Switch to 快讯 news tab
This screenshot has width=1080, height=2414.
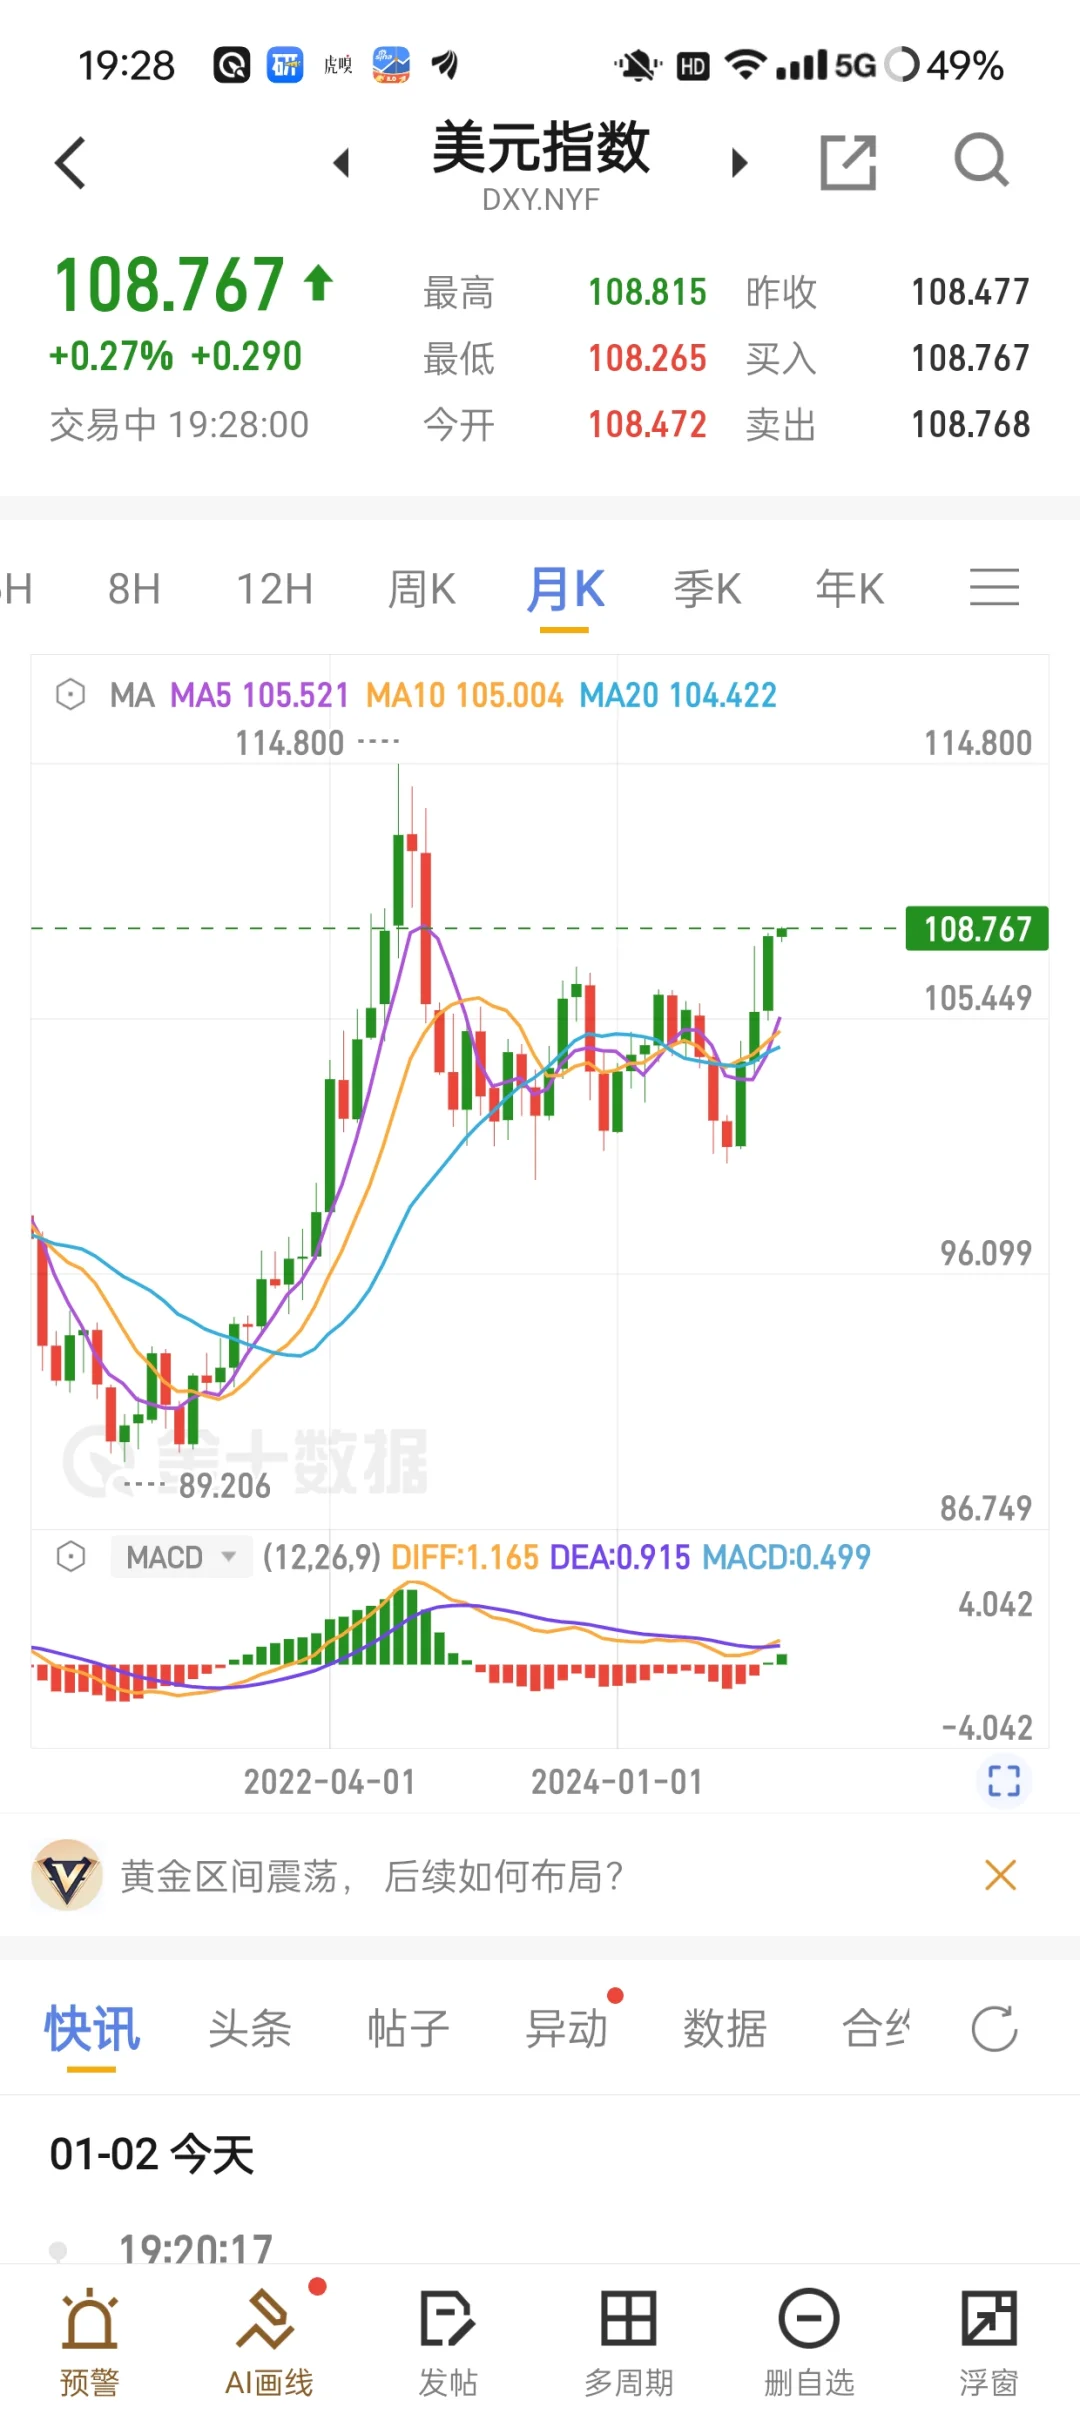coord(91,2029)
